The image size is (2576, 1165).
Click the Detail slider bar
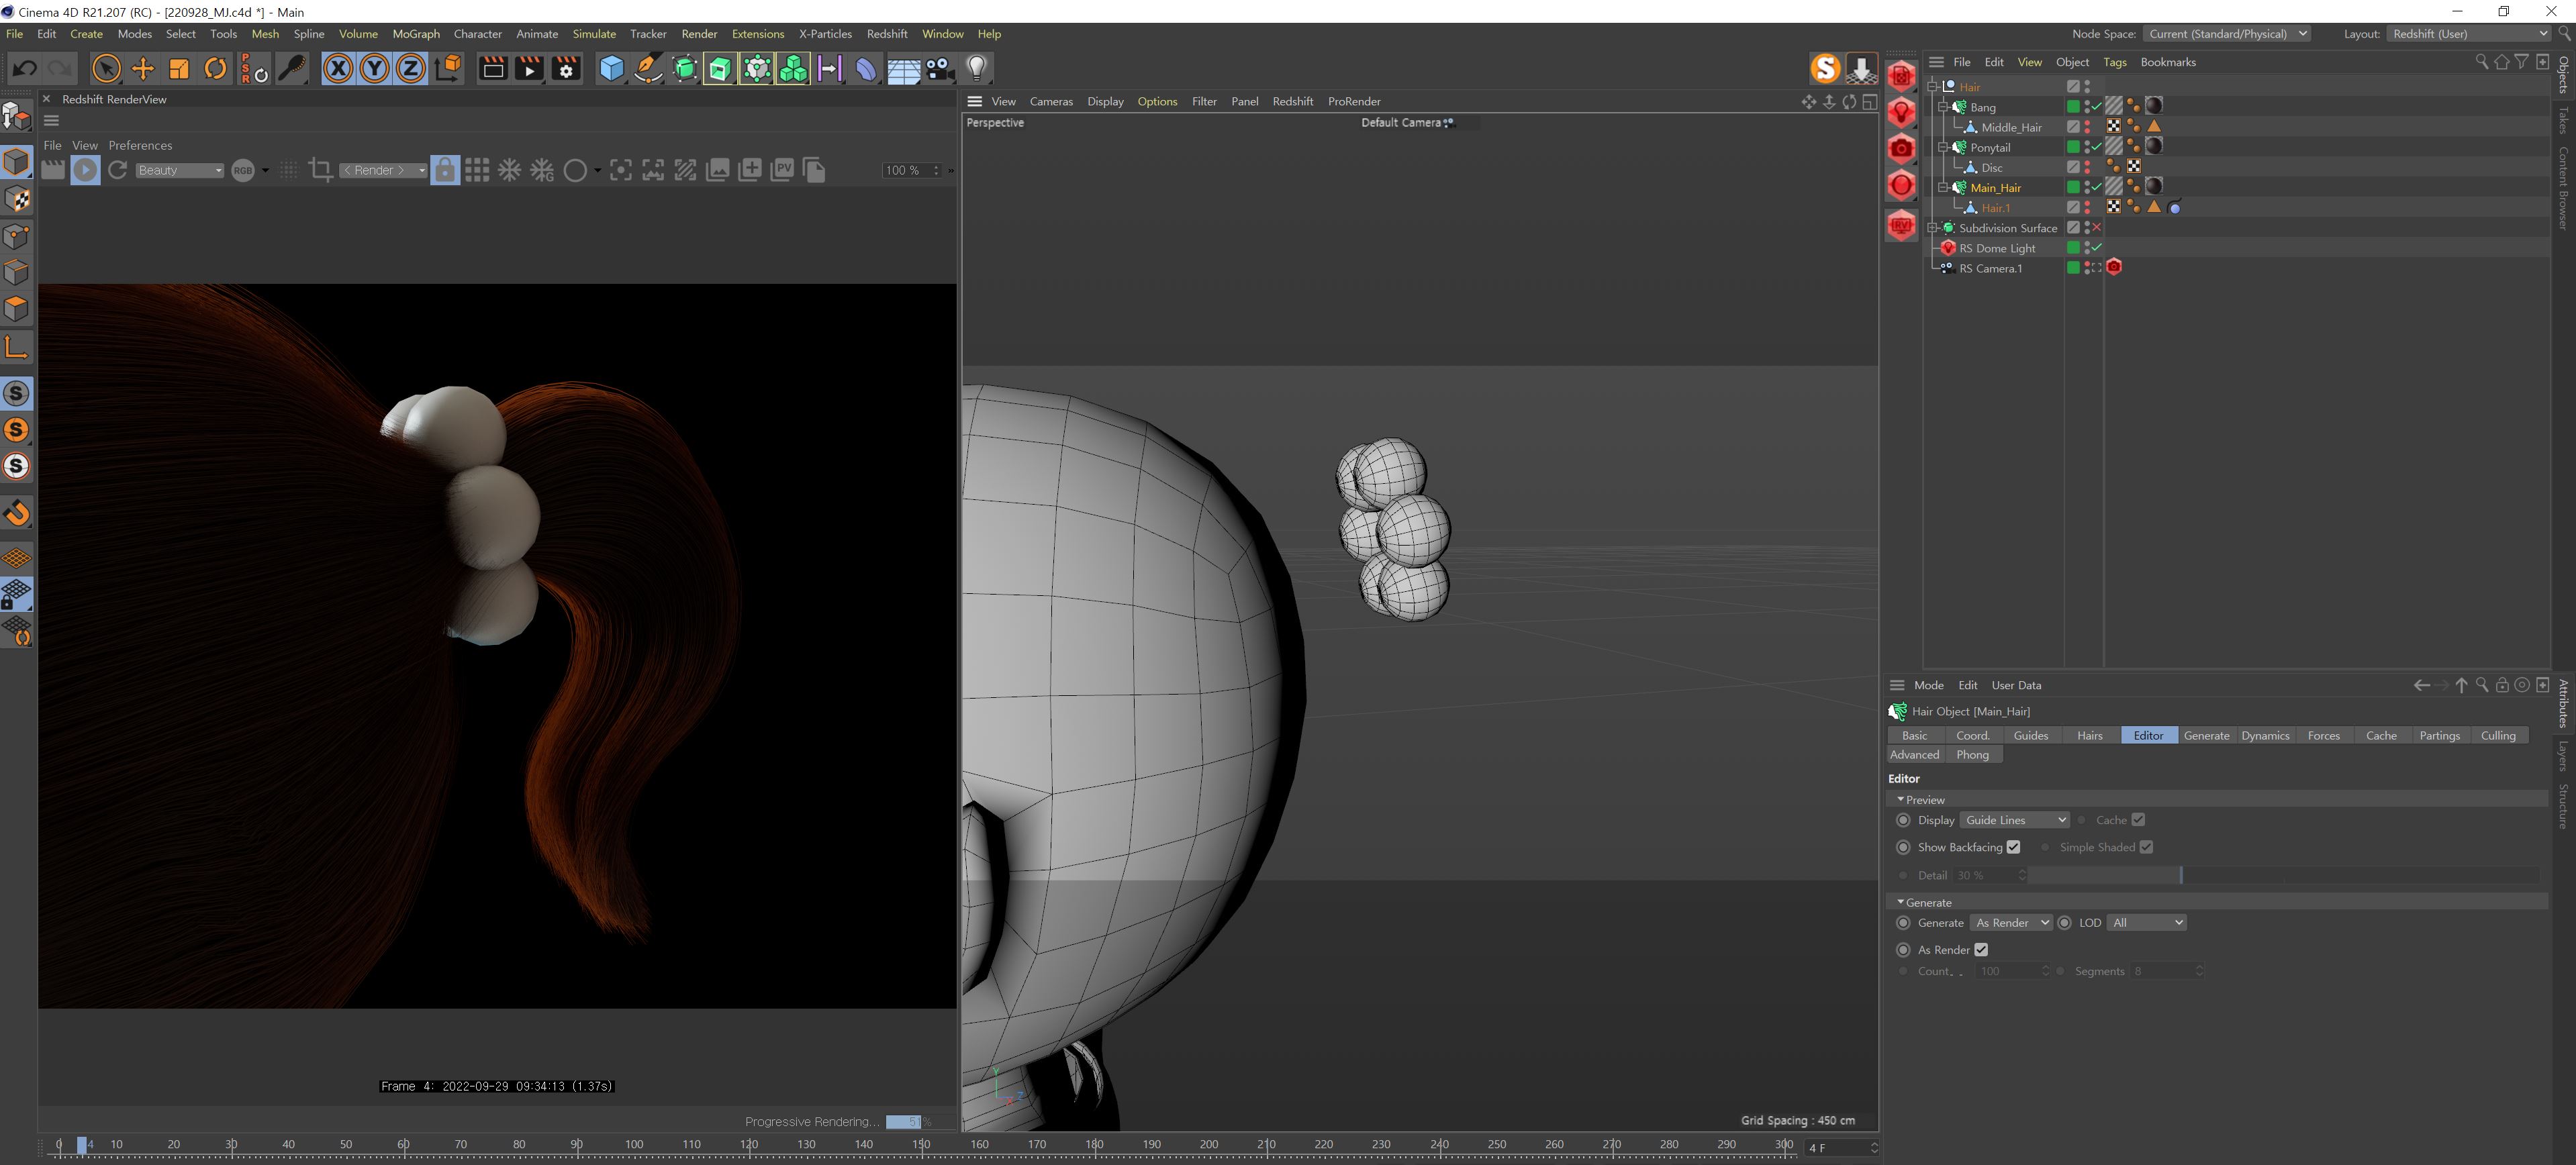[x=2283, y=875]
